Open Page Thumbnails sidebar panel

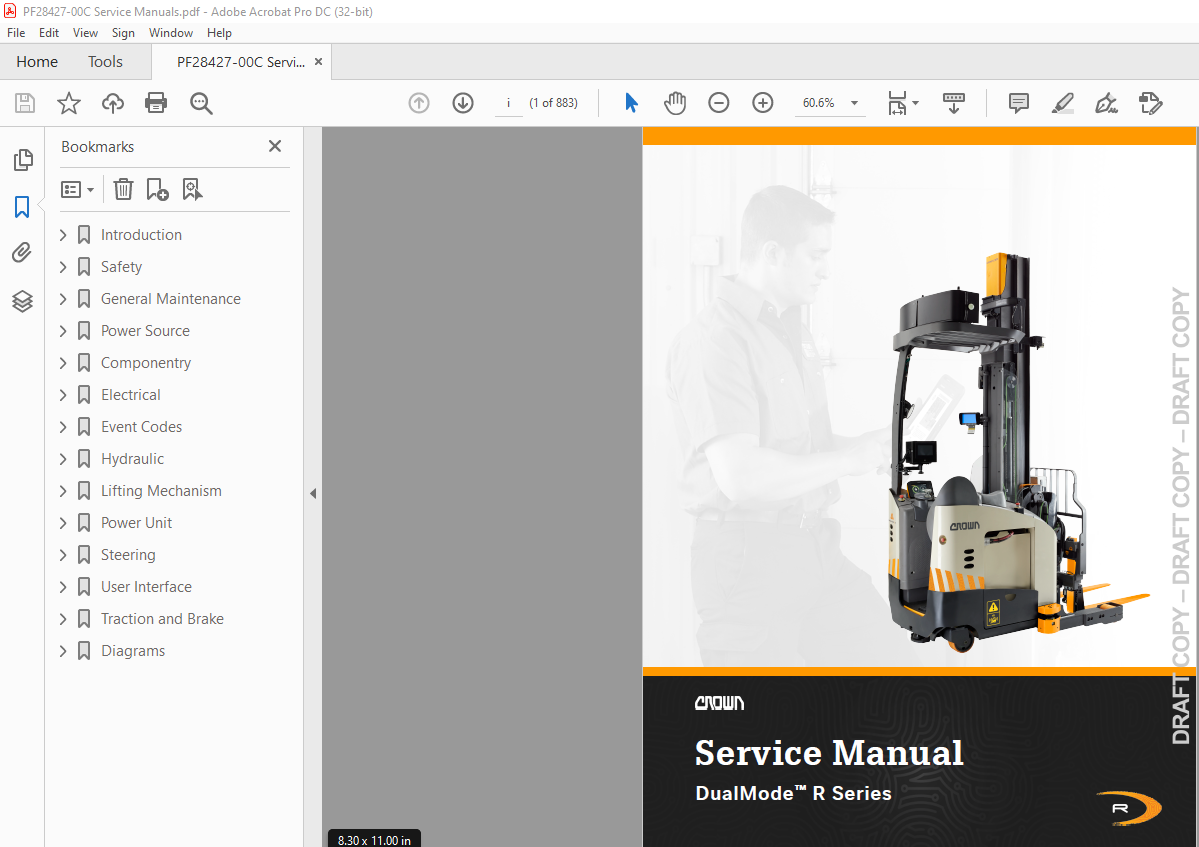pyautogui.click(x=23, y=160)
